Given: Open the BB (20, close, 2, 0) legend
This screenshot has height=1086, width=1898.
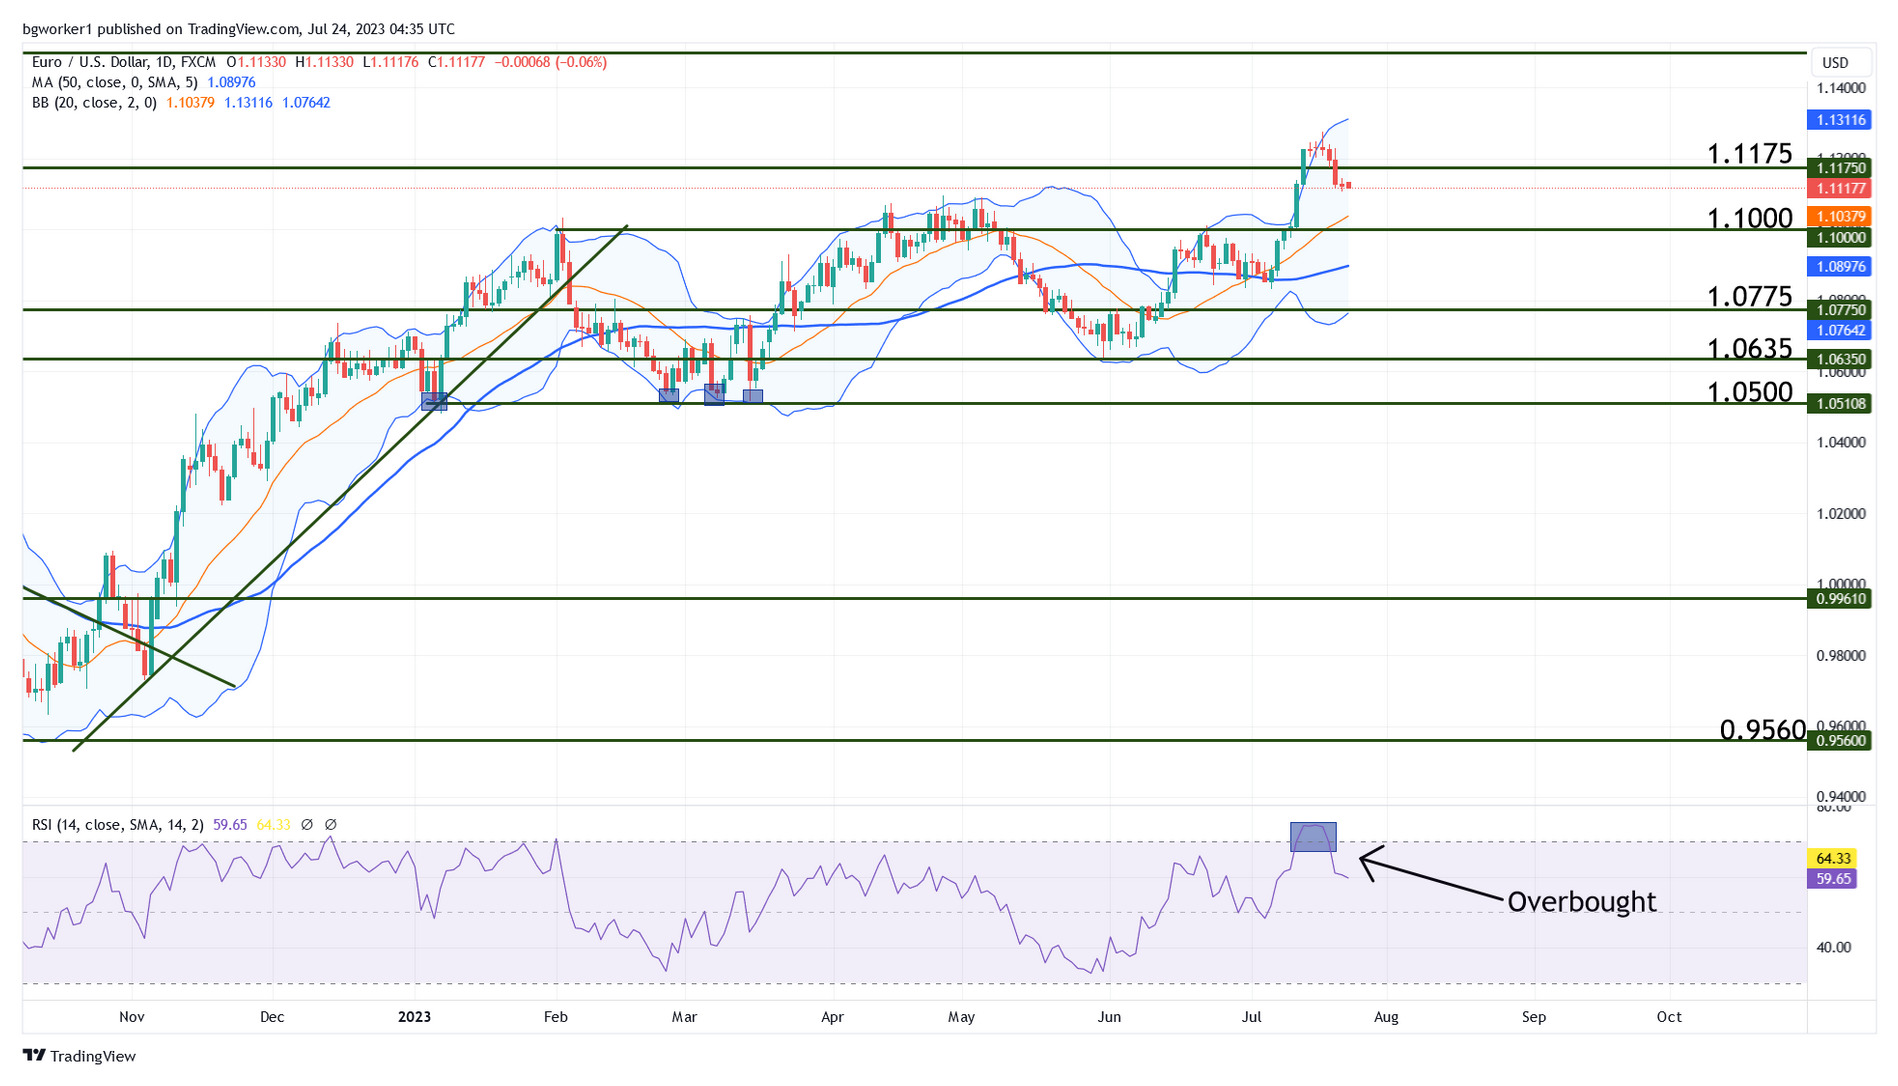Looking at the screenshot, I should (x=94, y=103).
